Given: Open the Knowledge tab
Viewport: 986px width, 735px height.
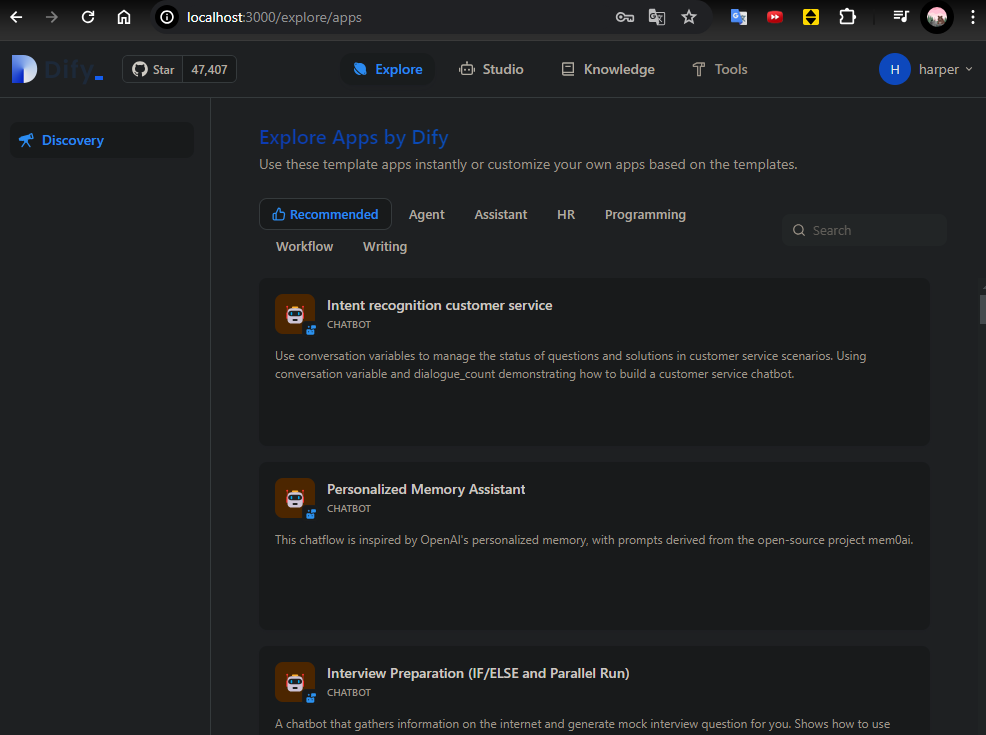Looking at the screenshot, I should [608, 69].
